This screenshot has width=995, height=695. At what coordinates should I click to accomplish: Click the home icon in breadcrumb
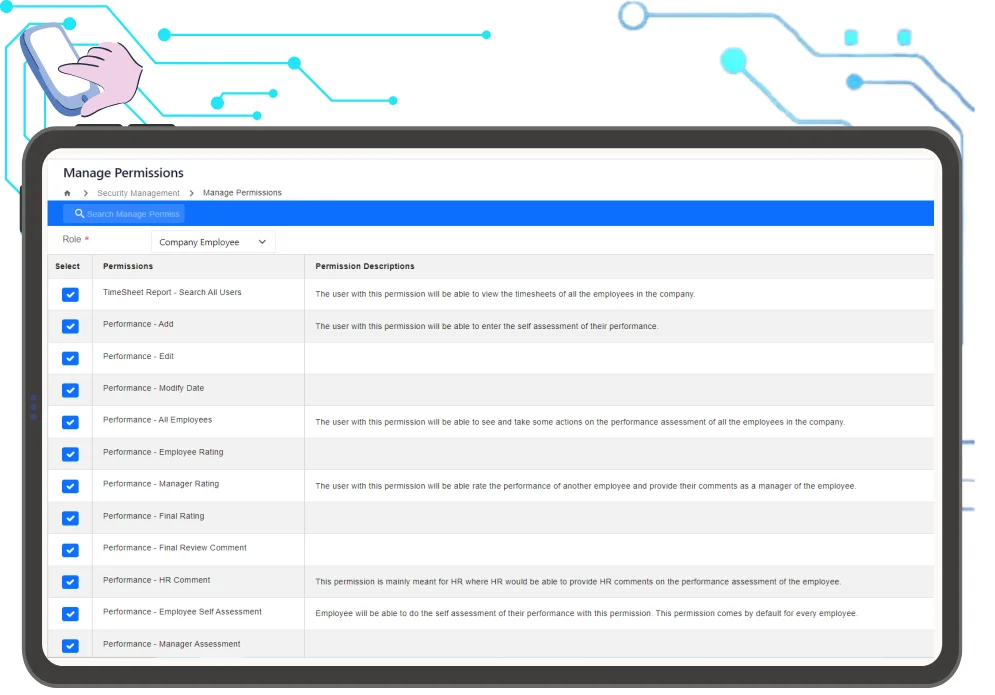pos(67,193)
